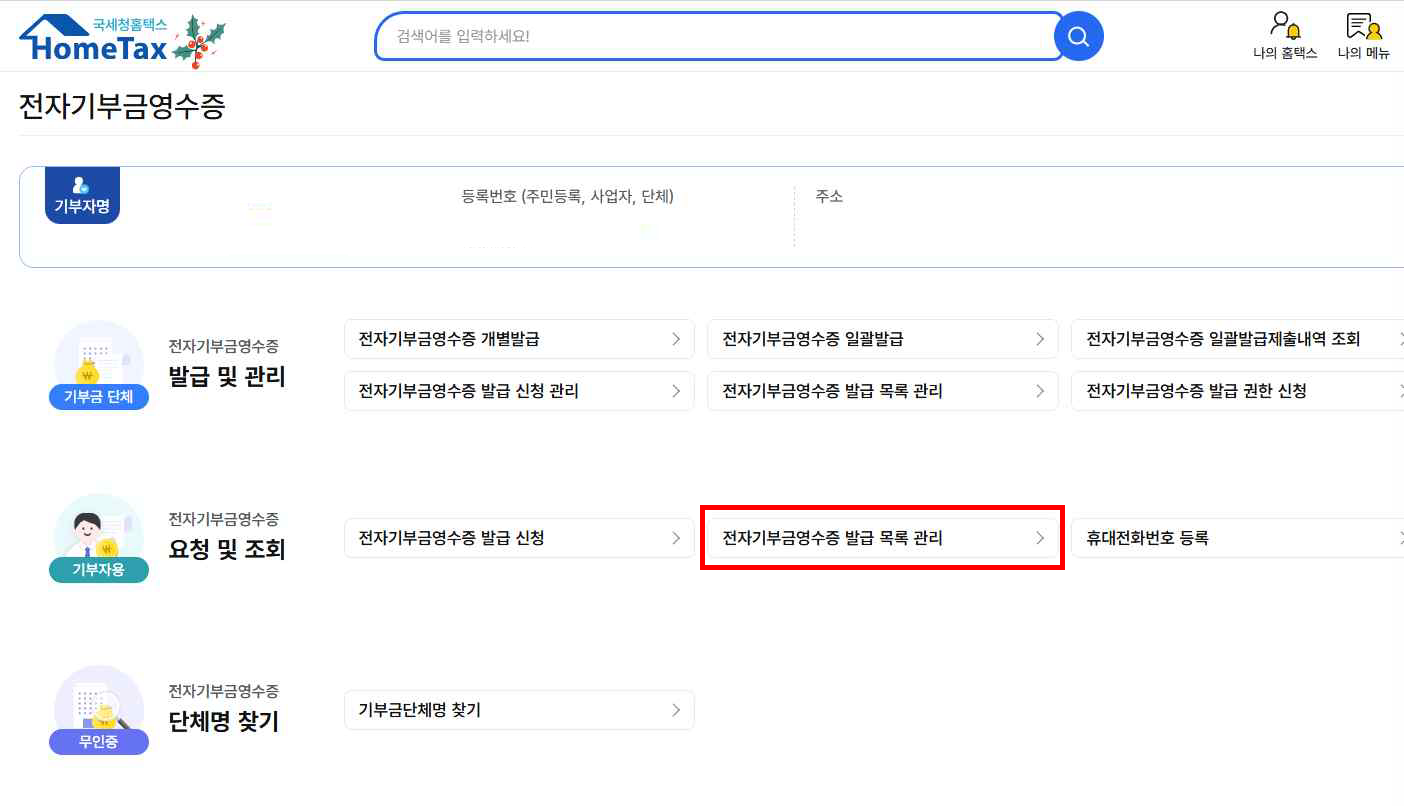Open 전자기부금영수증 개별발급

[518, 339]
